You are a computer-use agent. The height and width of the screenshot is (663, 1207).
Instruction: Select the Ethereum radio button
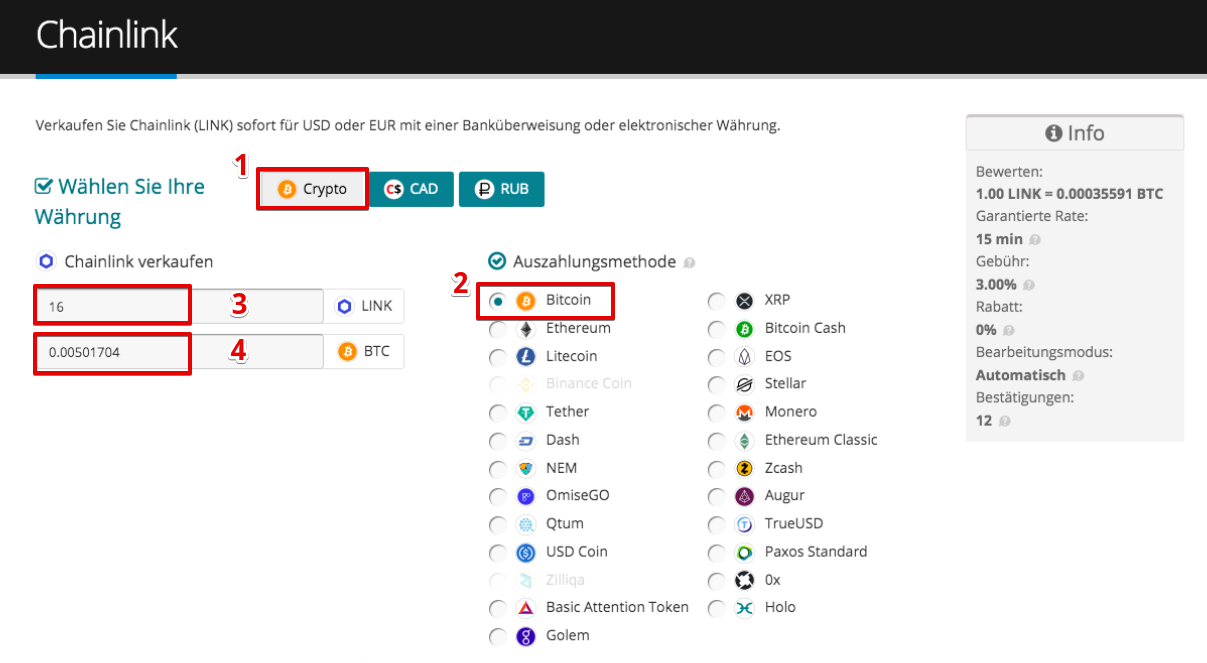(x=497, y=328)
